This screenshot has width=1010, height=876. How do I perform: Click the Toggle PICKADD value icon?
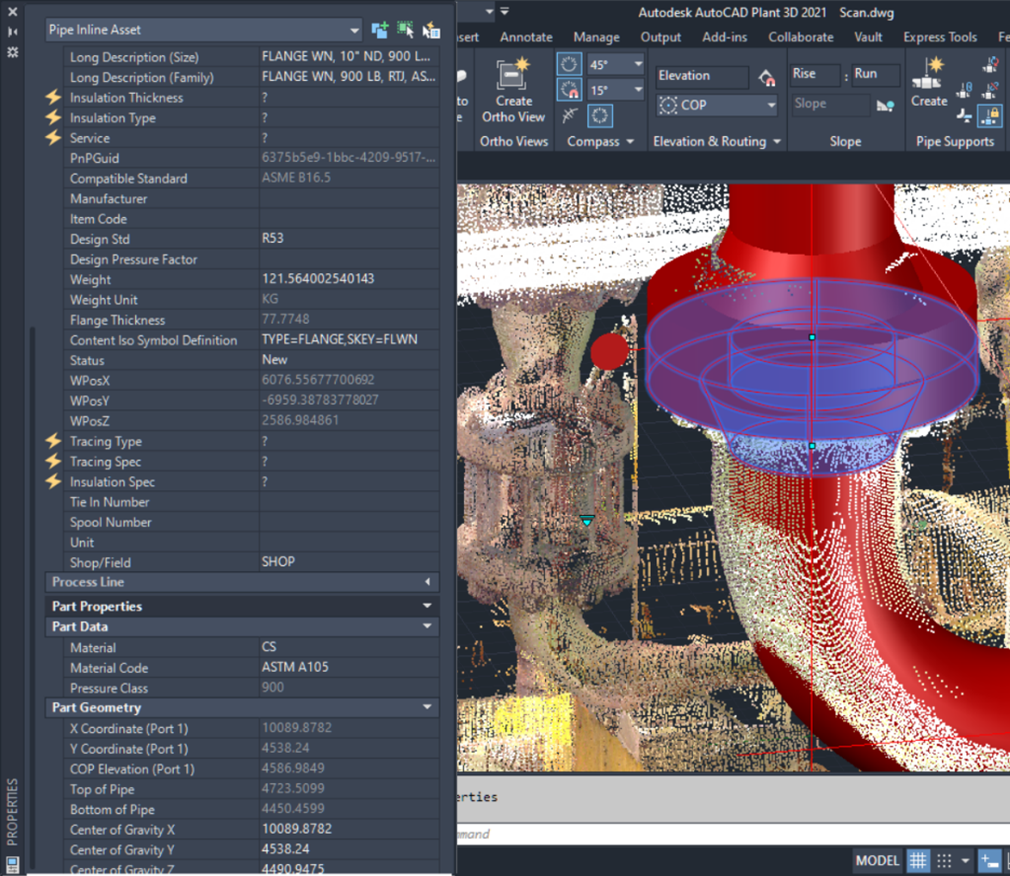(380, 30)
